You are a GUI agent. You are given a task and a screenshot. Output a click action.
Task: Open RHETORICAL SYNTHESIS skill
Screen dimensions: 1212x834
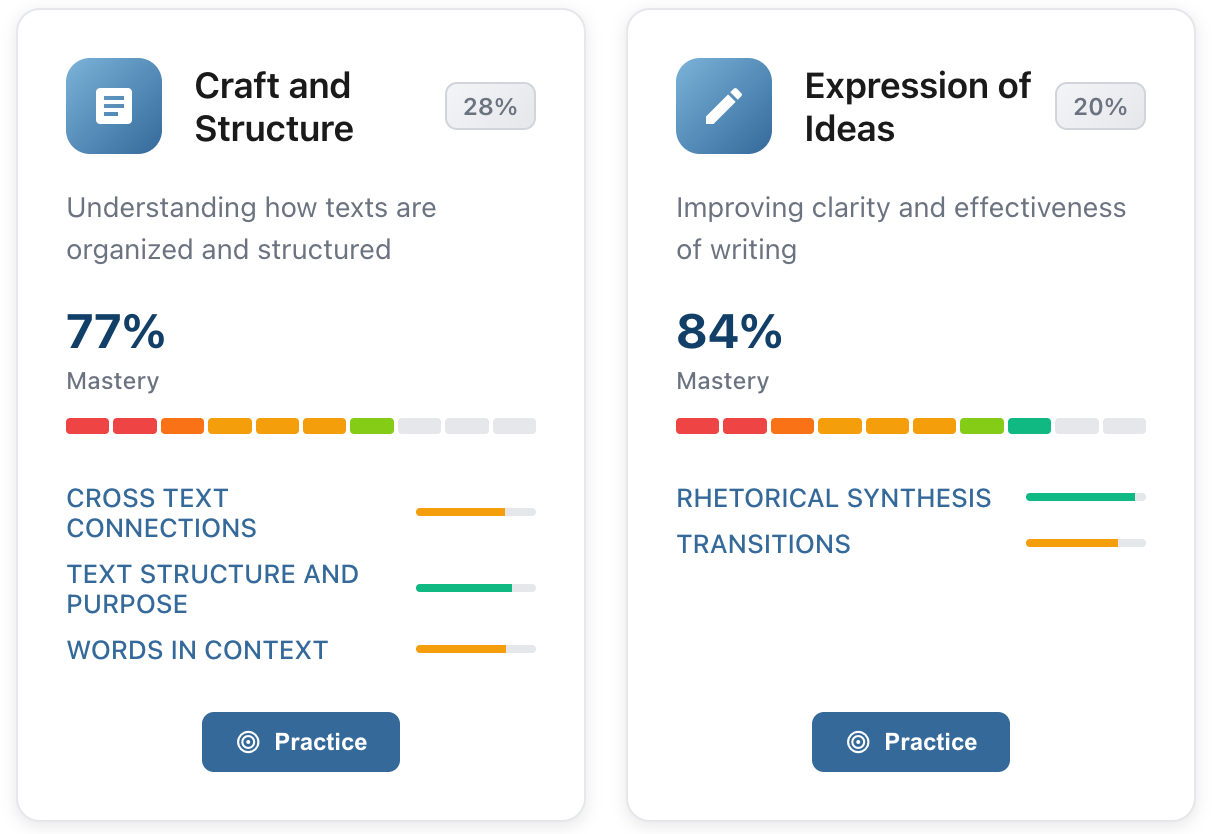pos(833,498)
